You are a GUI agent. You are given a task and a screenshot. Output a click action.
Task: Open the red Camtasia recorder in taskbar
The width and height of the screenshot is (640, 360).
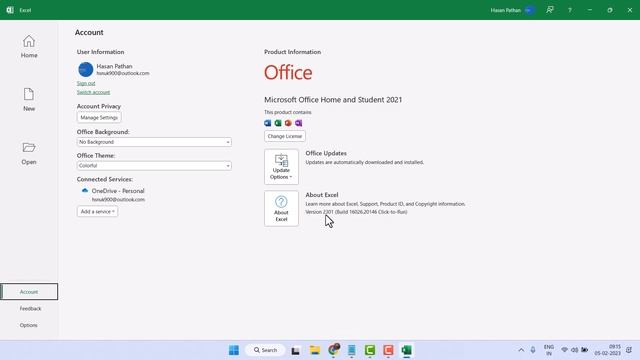click(388, 350)
